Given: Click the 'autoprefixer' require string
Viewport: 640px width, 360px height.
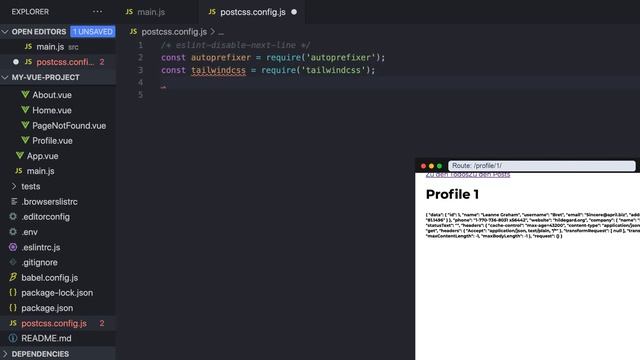Looking at the screenshot, I should pos(340,58).
